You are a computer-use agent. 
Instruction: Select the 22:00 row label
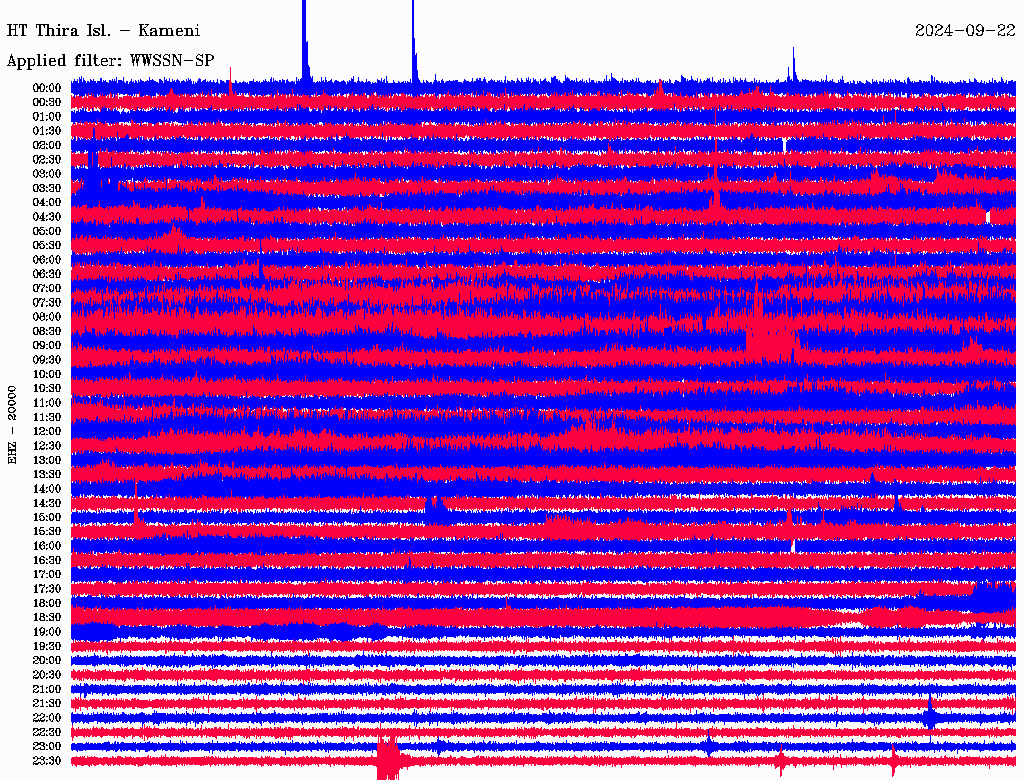47,718
